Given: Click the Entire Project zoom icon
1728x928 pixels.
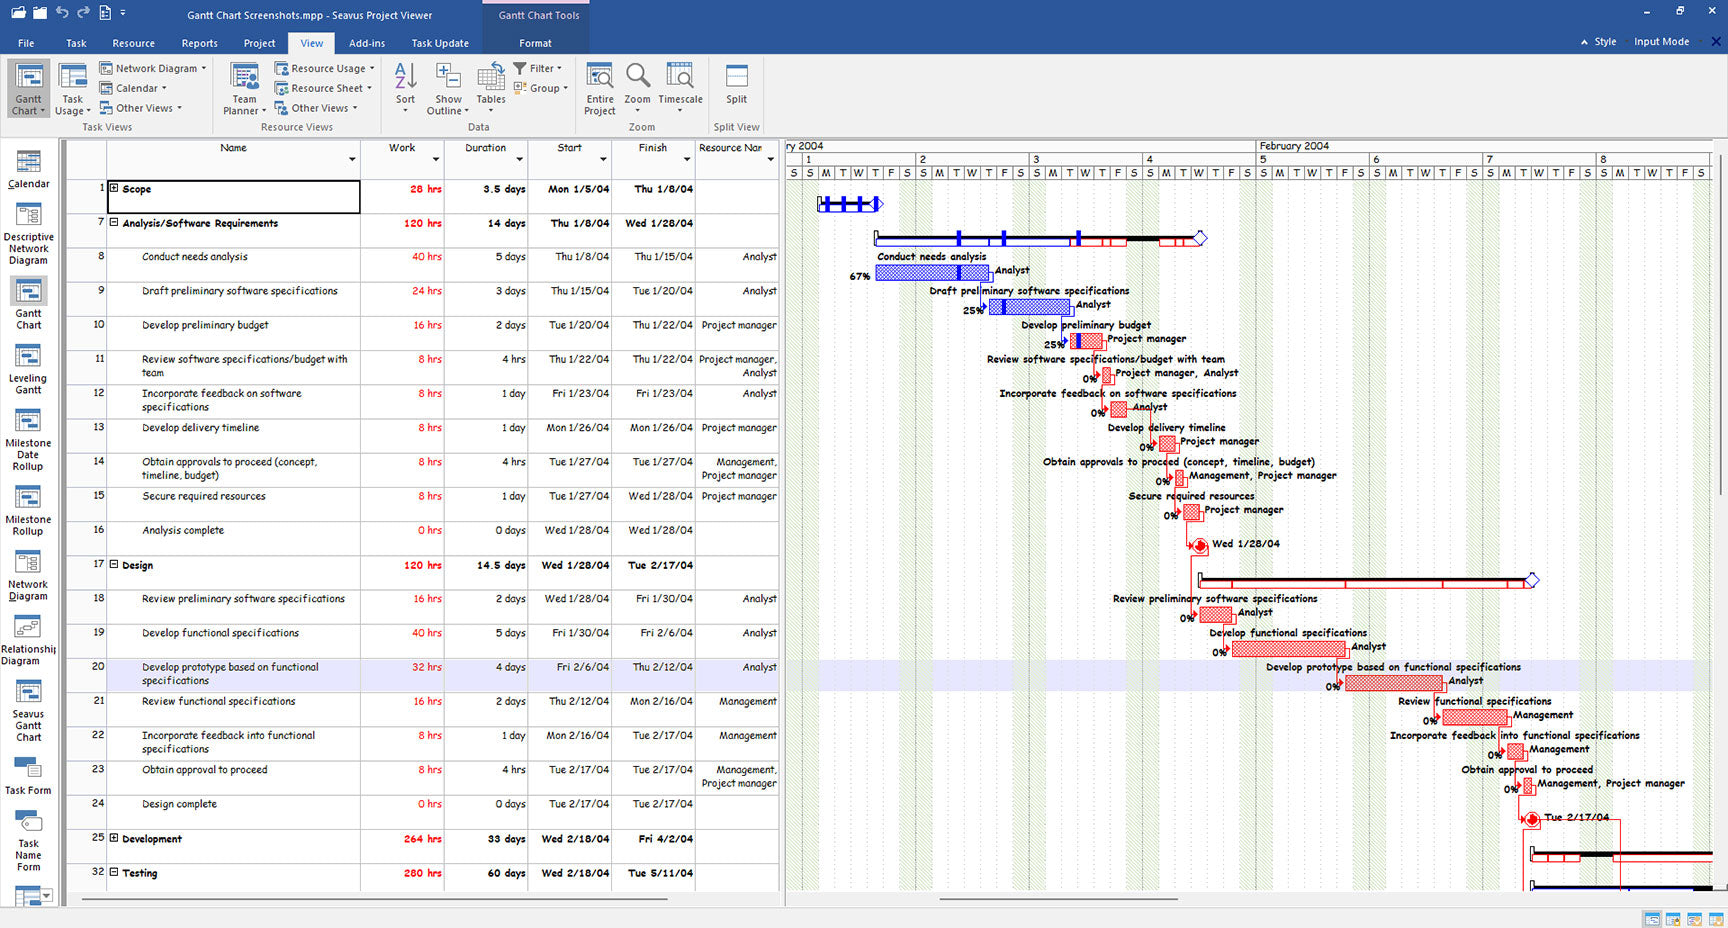Looking at the screenshot, I should pos(600,87).
